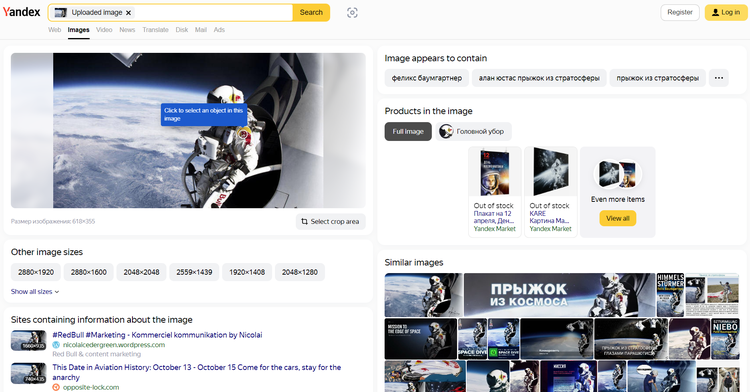
Task: Expand more tags with the ellipsis button
Action: pos(718,78)
